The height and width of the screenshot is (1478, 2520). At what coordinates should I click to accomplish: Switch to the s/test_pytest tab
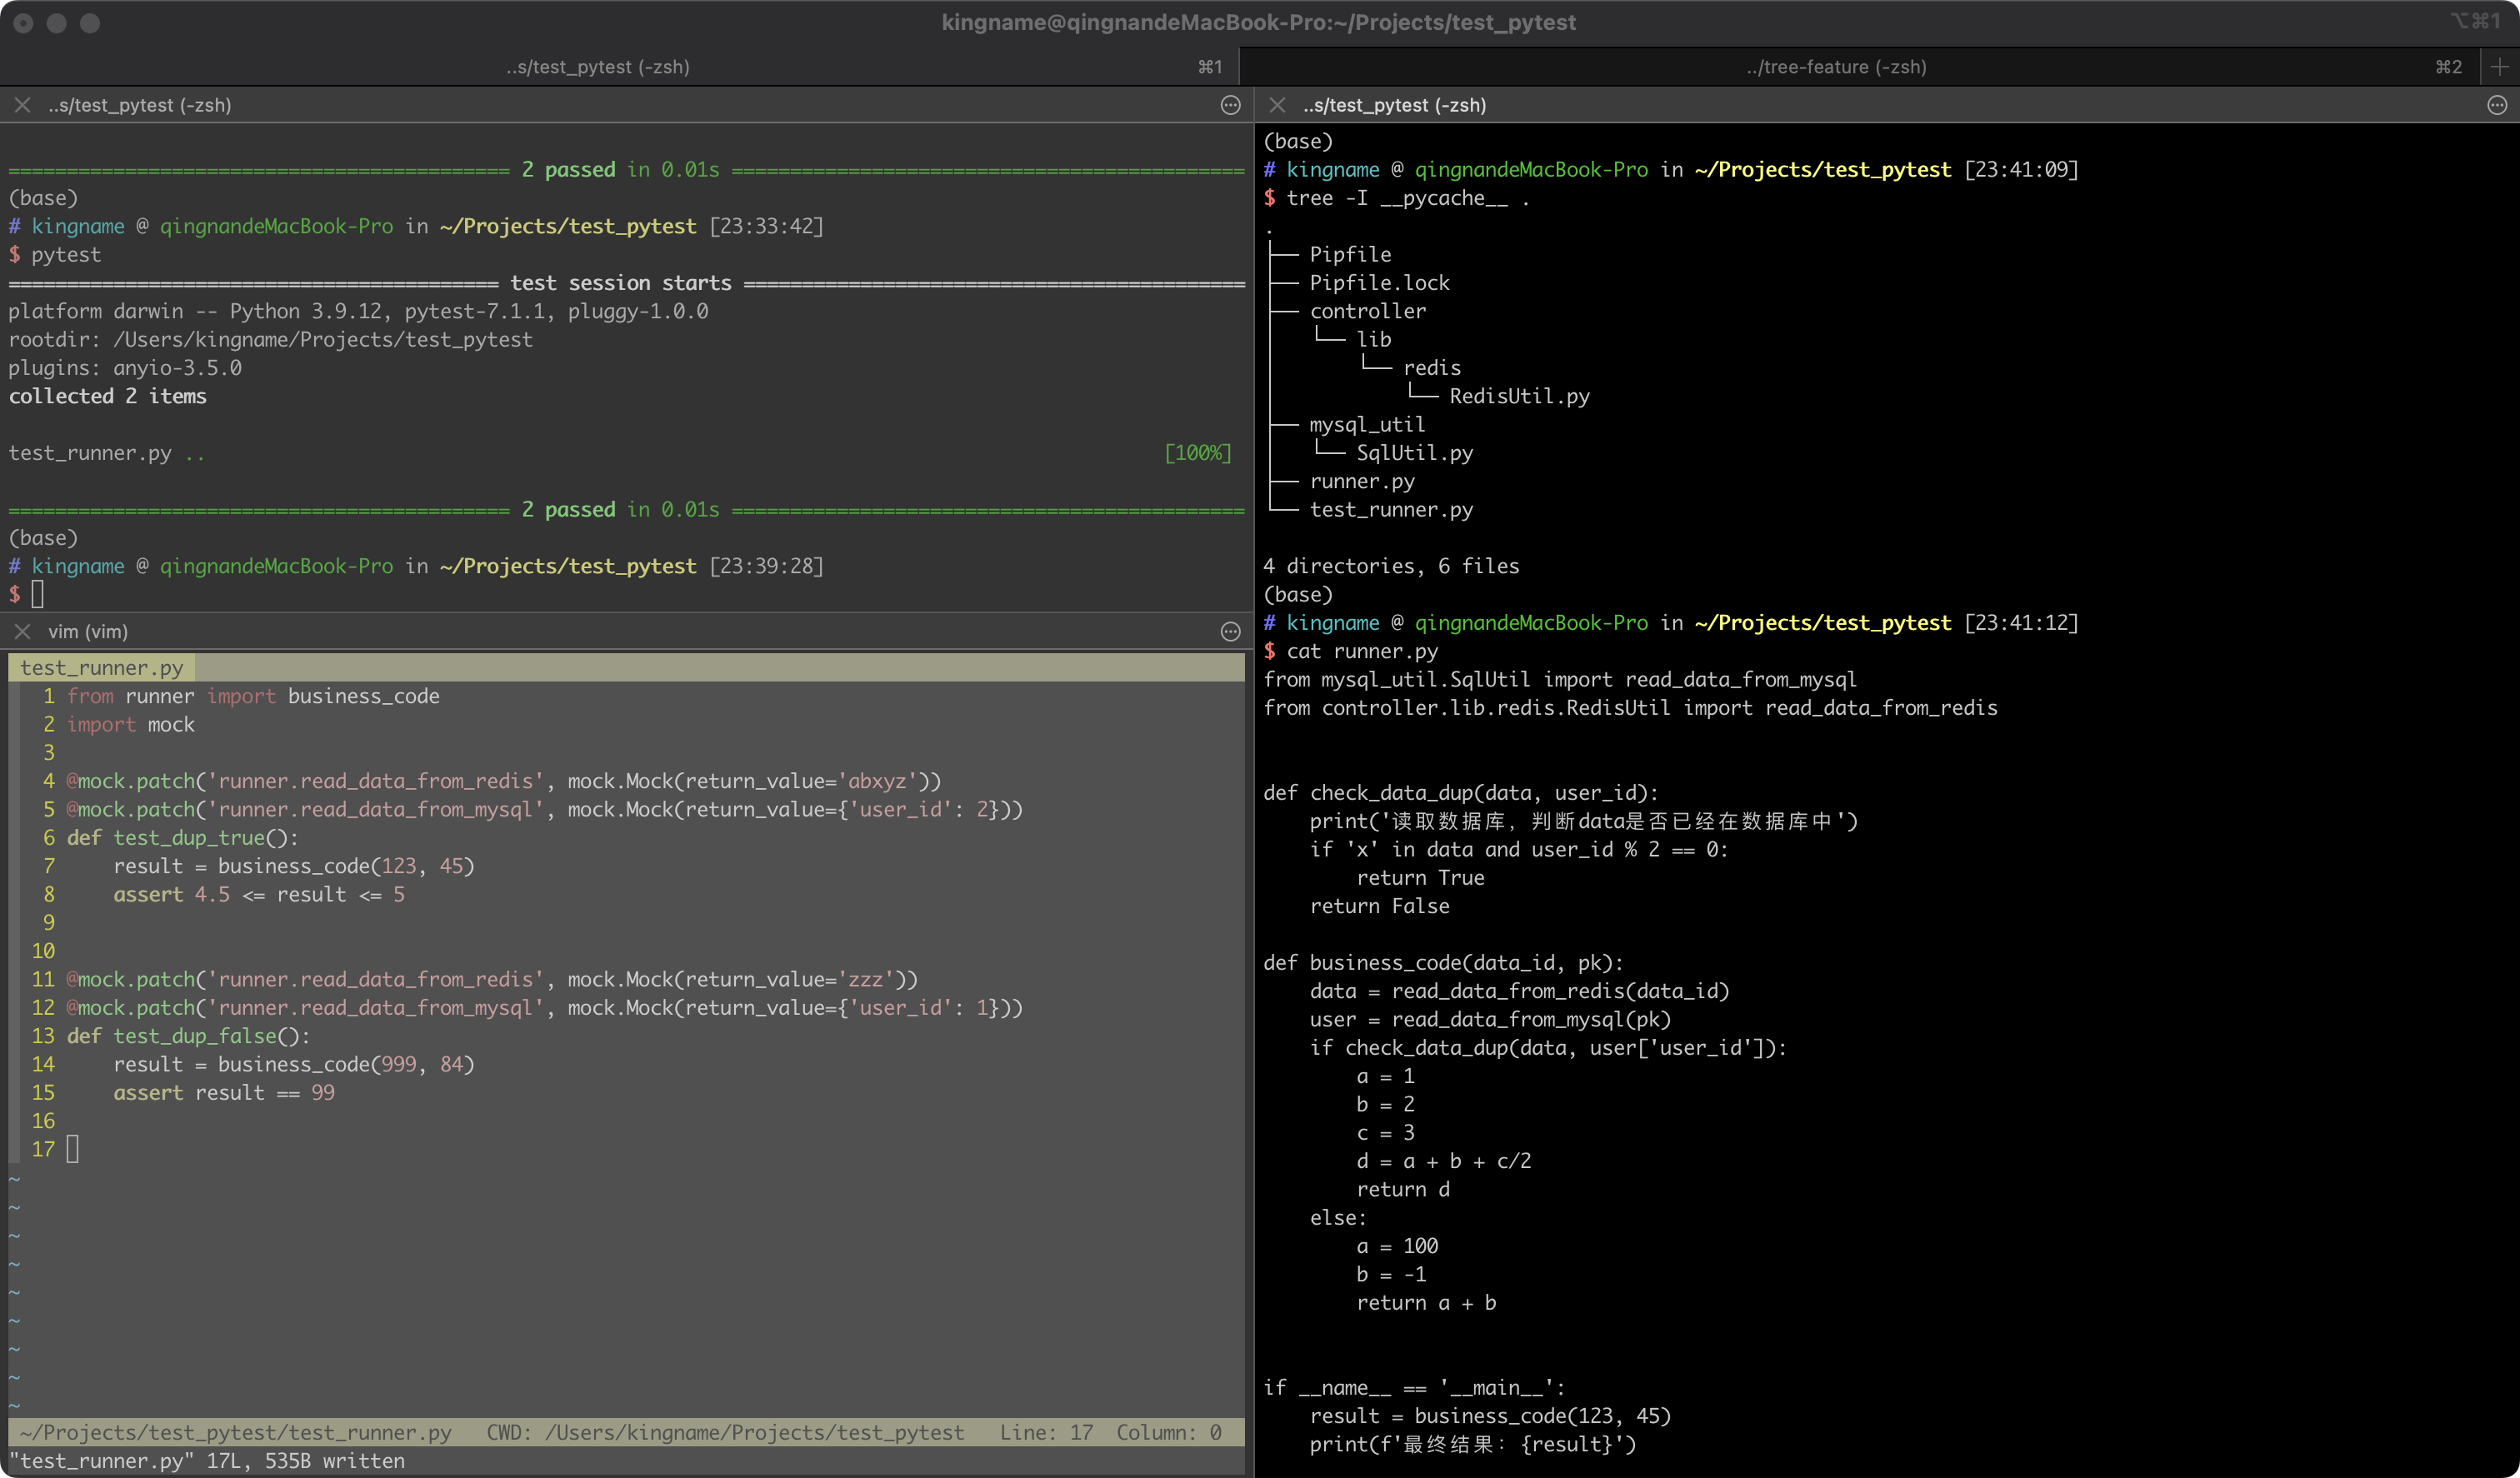tap(597, 67)
